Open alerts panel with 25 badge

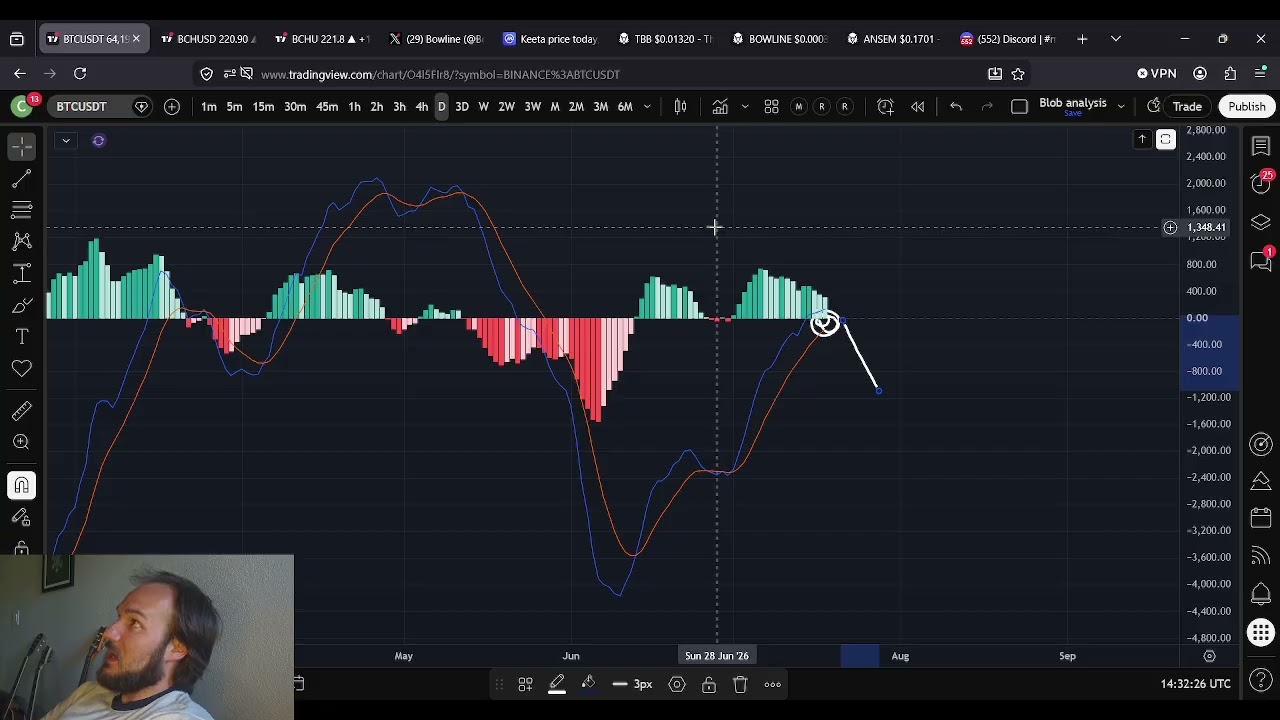coord(1260,184)
